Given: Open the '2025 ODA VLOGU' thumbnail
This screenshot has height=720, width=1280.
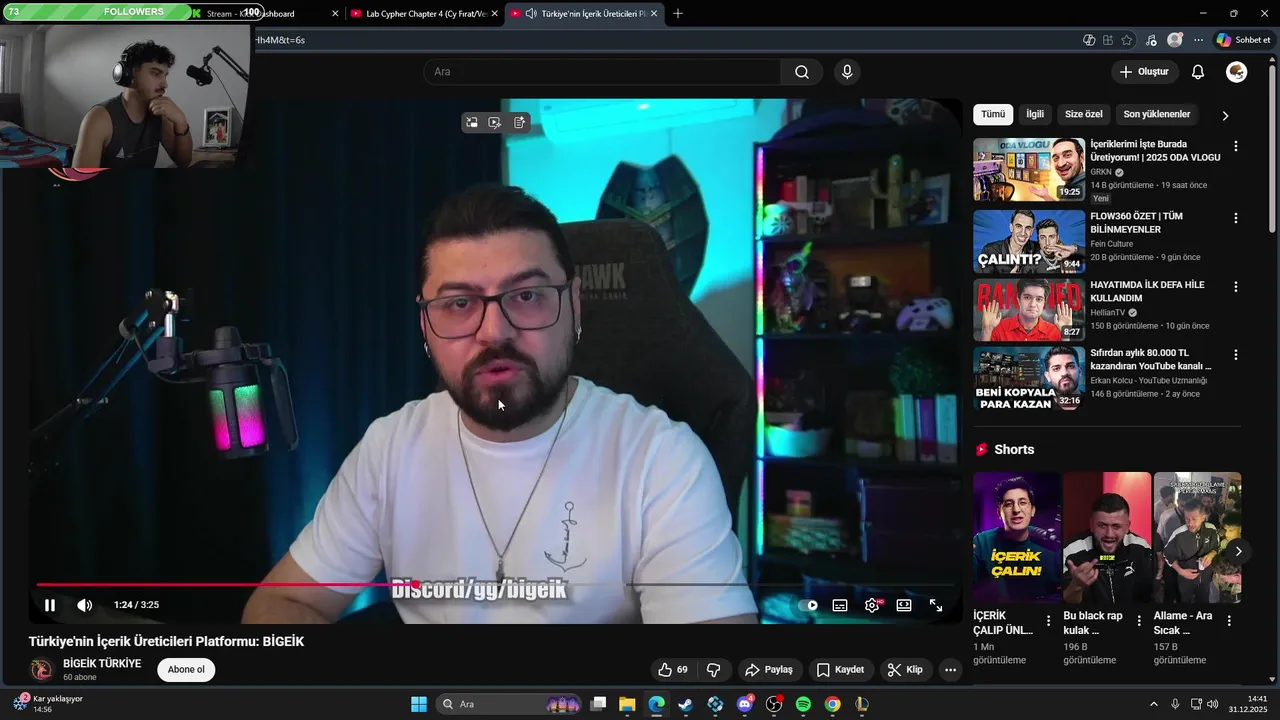Looking at the screenshot, I should (x=1029, y=170).
